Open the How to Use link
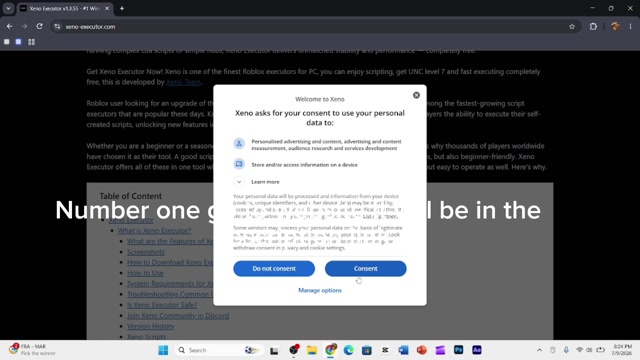 click(x=145, y=273)
